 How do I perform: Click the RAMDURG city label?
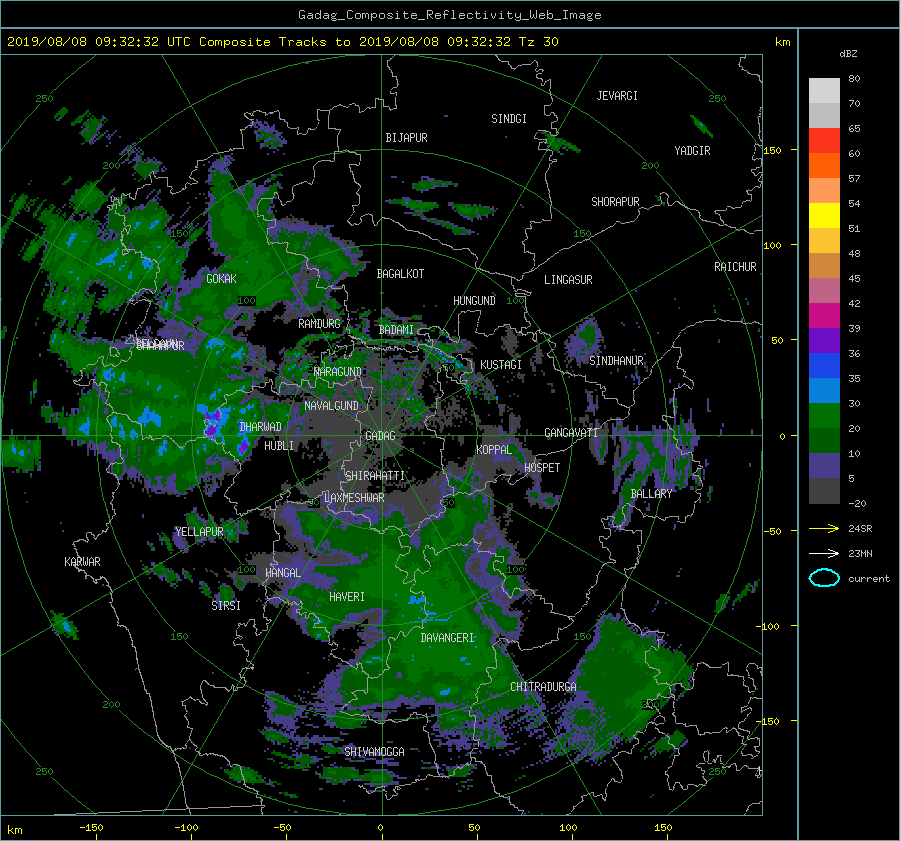(319, 324)
